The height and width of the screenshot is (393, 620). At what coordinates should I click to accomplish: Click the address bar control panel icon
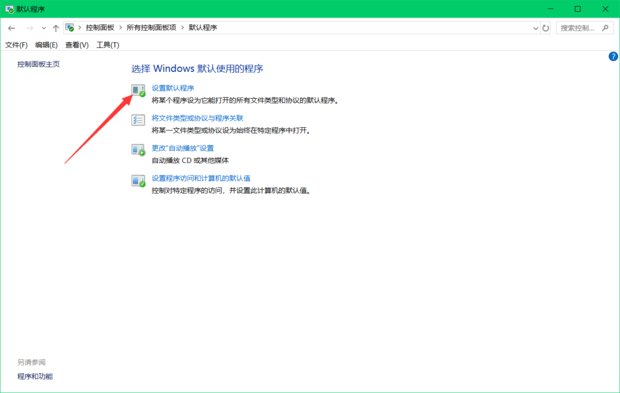(70, 28)
